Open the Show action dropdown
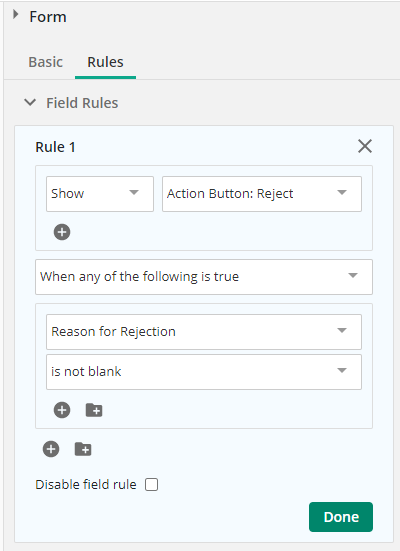 pyautogui.click(x=100, y=194)
